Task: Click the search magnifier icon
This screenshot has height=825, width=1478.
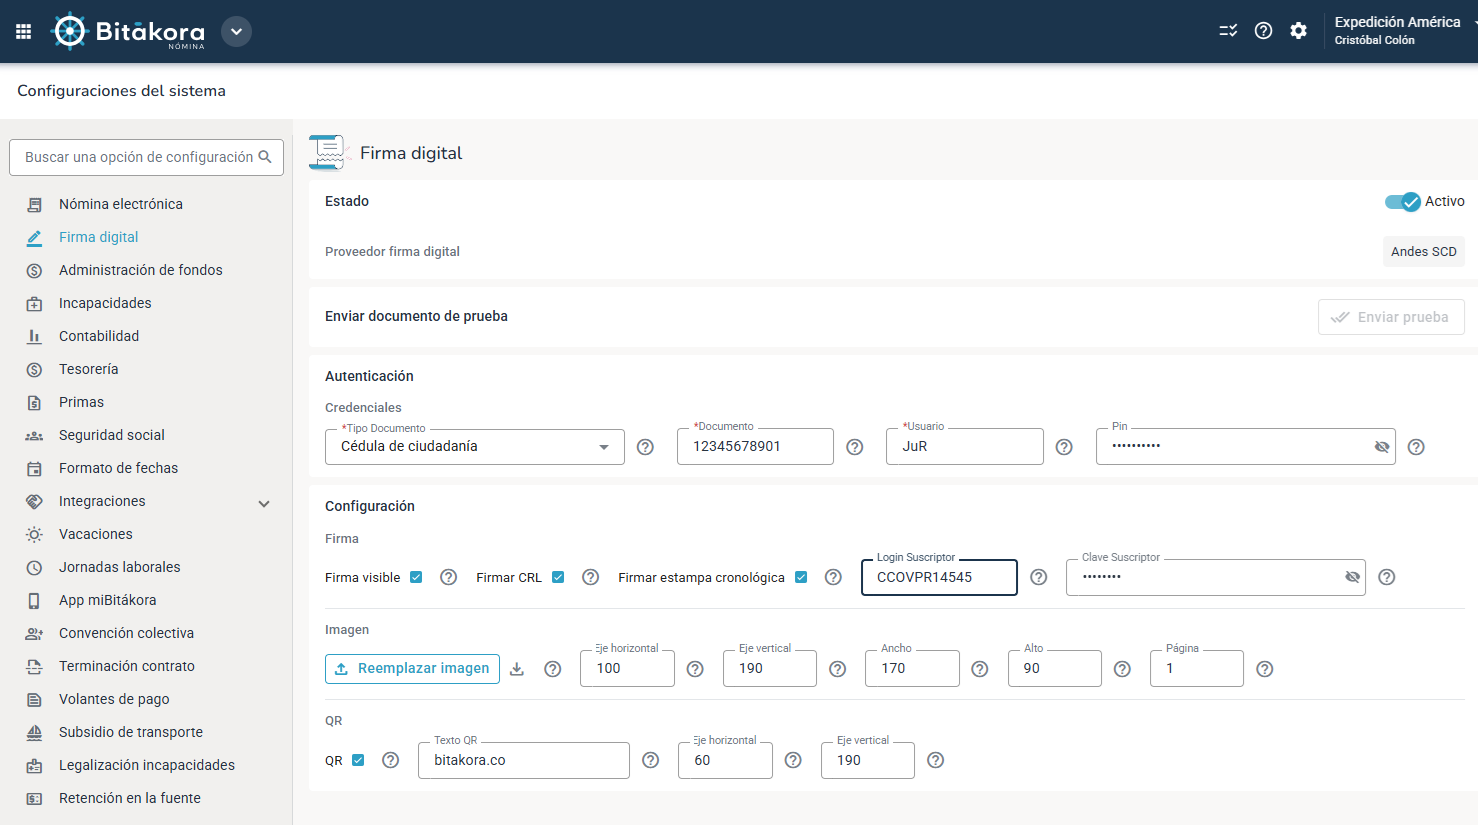Action: [265, 157]
